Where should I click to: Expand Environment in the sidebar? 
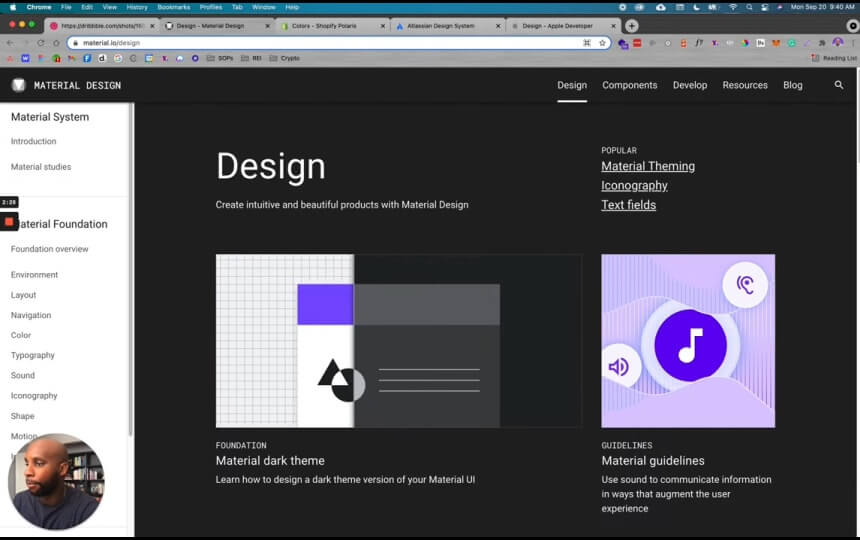tap(34, 275)
